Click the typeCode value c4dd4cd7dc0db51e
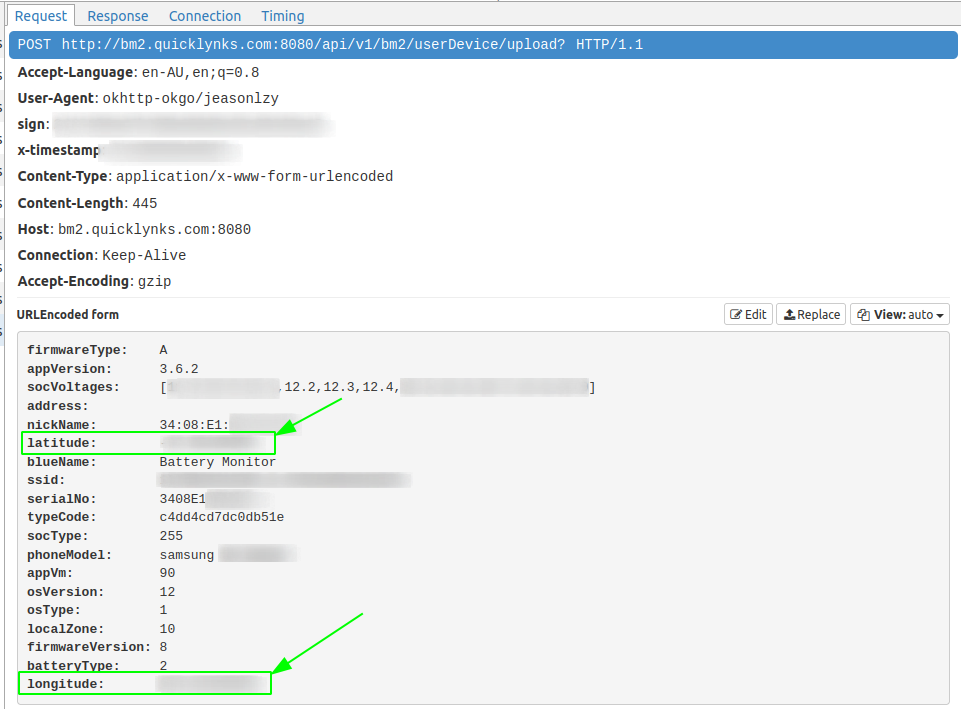The image size is (961, 709). pyautogui.click(x=221, y=517)
